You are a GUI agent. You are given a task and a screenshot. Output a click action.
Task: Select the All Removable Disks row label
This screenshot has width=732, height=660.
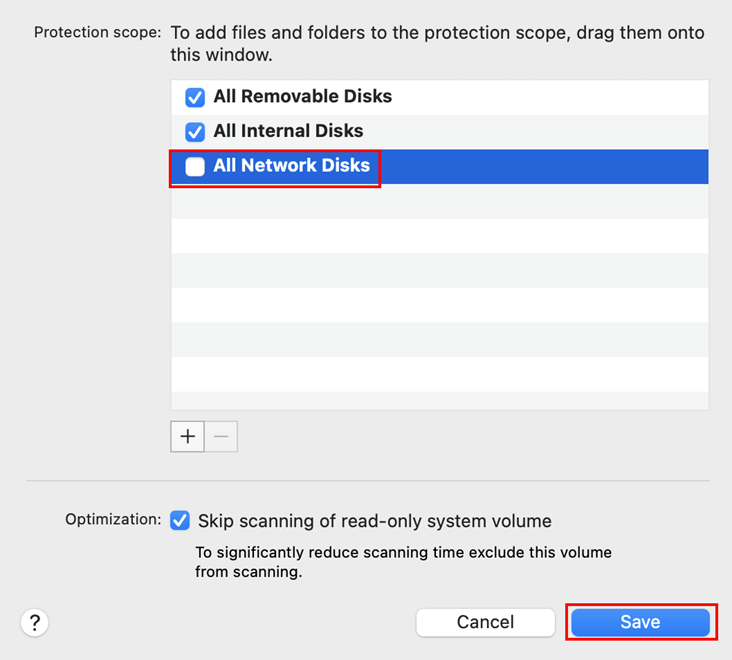302,97
